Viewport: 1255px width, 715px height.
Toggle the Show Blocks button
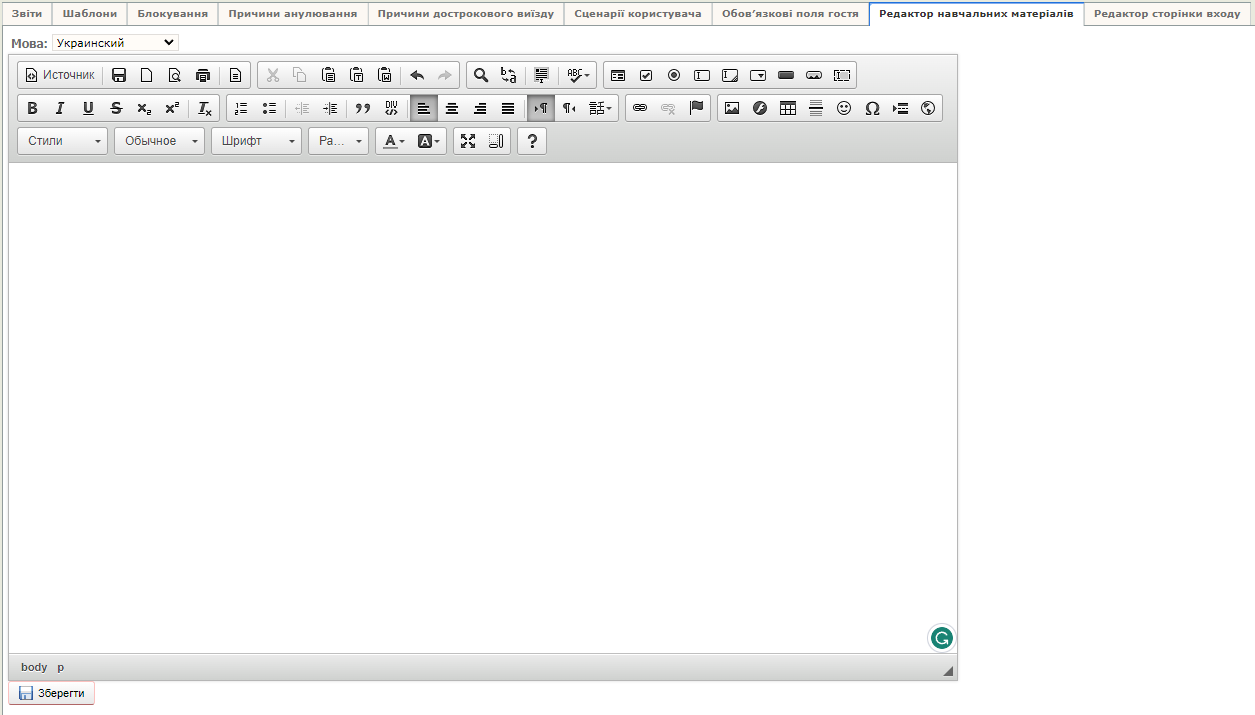click(x=496, y=141)
